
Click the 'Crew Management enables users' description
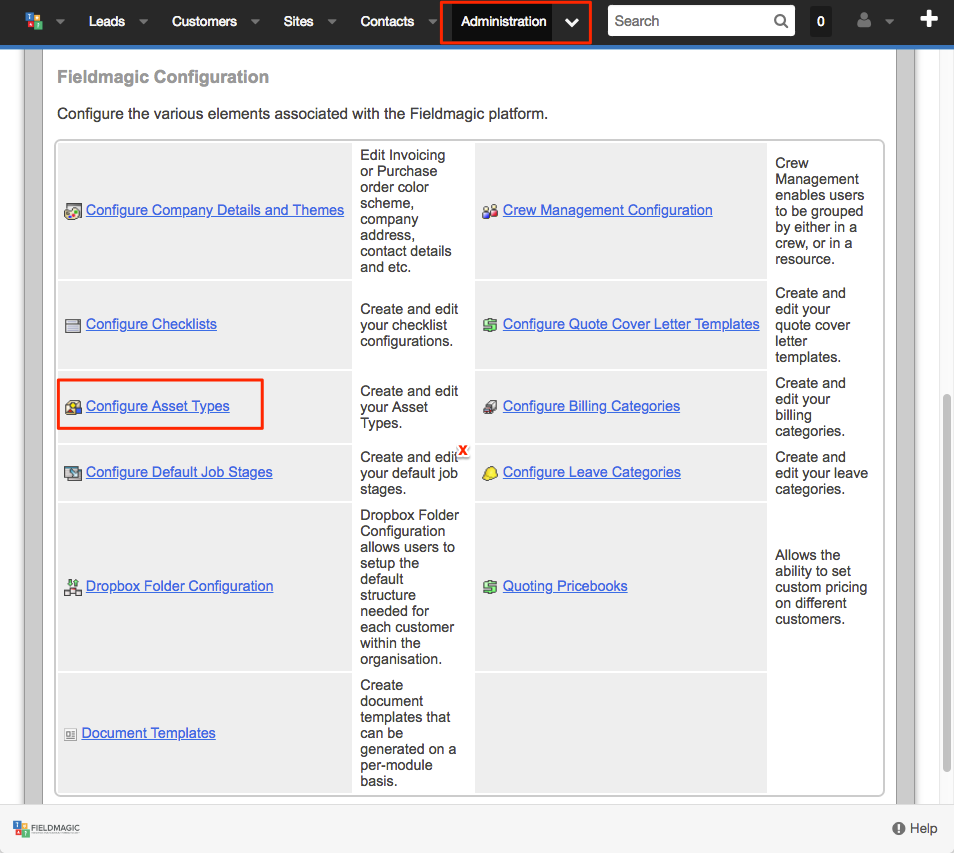point(820,211)
